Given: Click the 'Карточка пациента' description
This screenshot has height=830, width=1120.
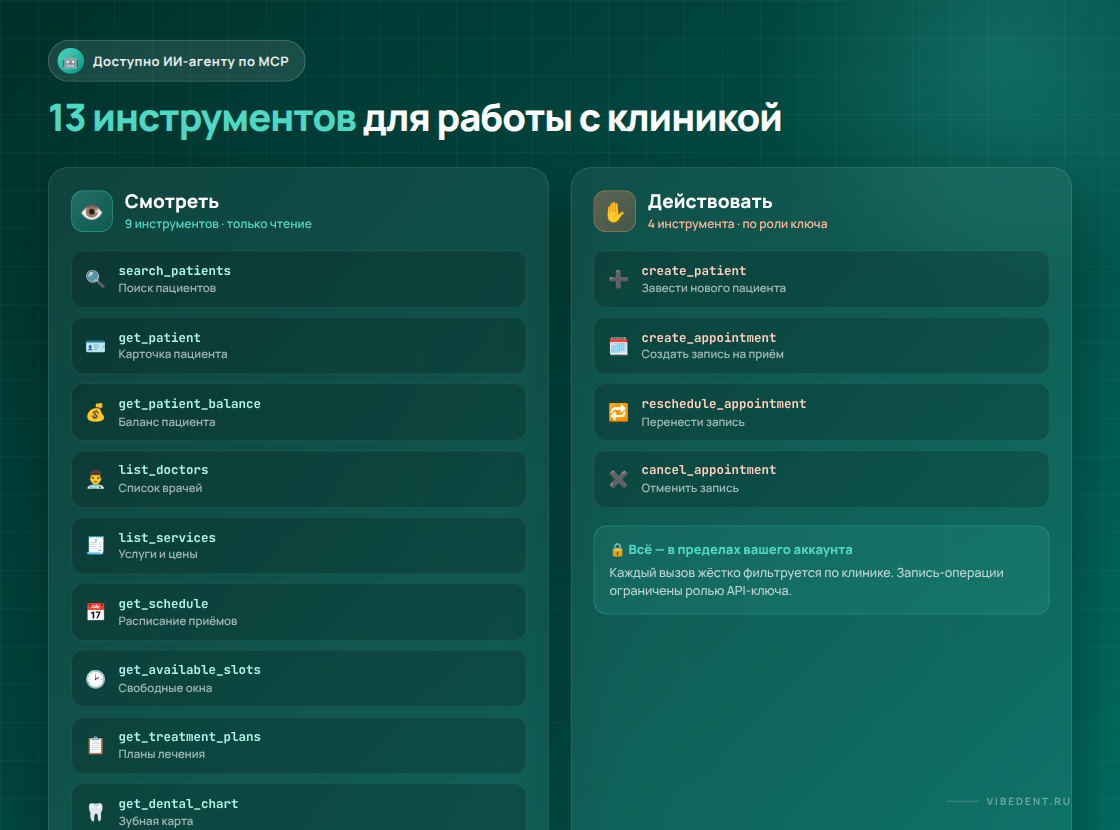Looking at the screenshot, I should [173, 354].
